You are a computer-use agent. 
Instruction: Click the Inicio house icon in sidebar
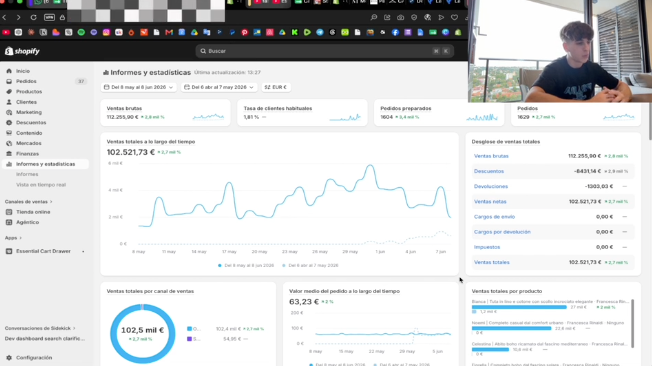(9, 71)
